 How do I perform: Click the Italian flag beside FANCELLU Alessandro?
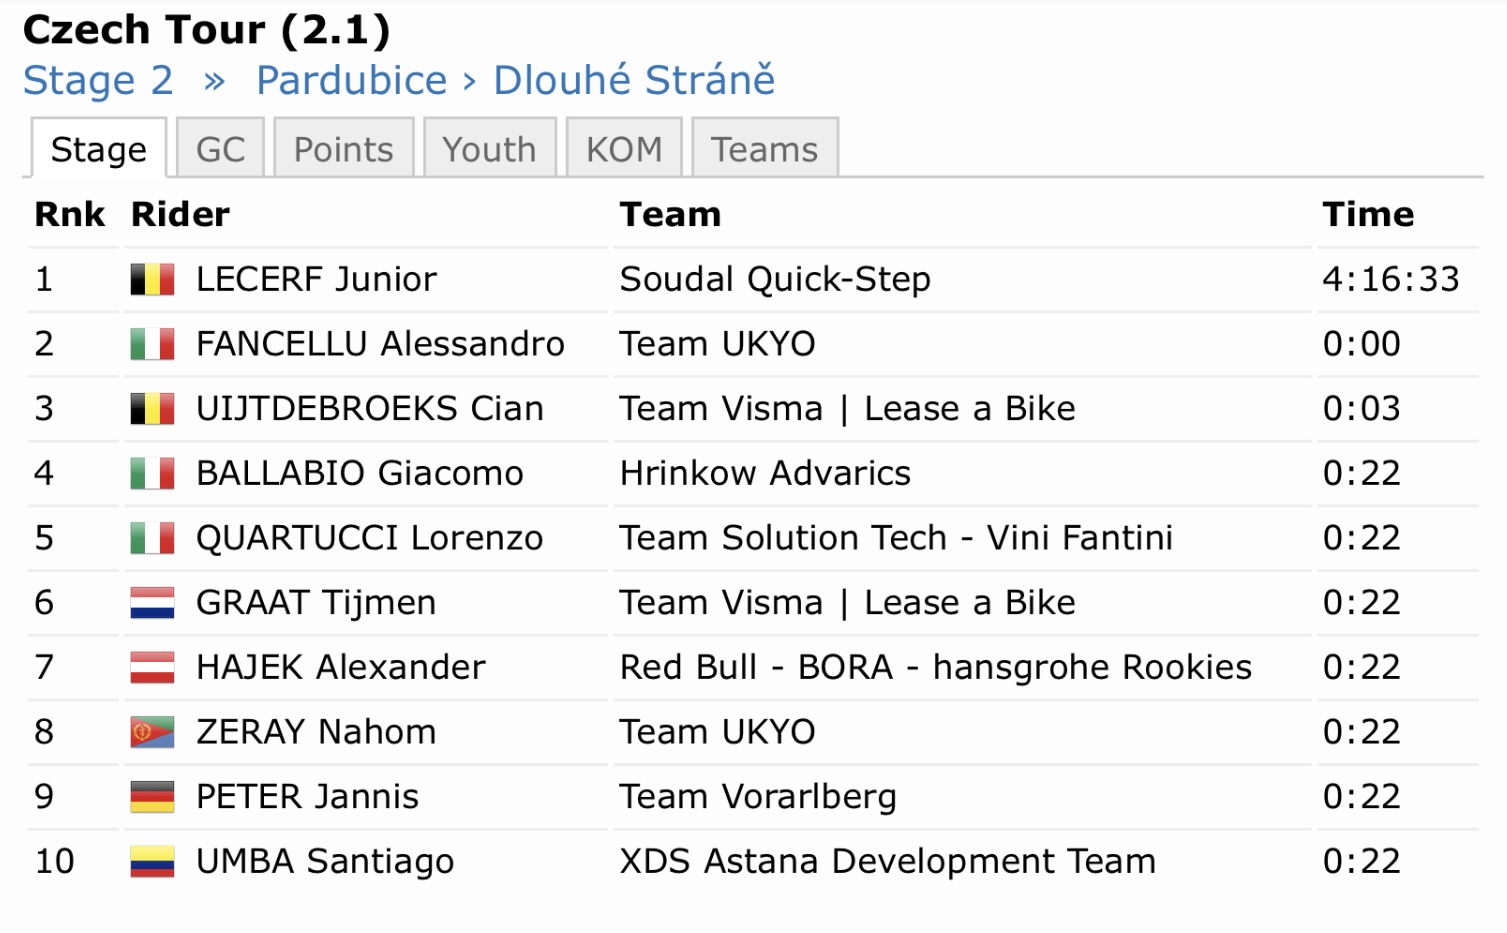tap(152, 344)
